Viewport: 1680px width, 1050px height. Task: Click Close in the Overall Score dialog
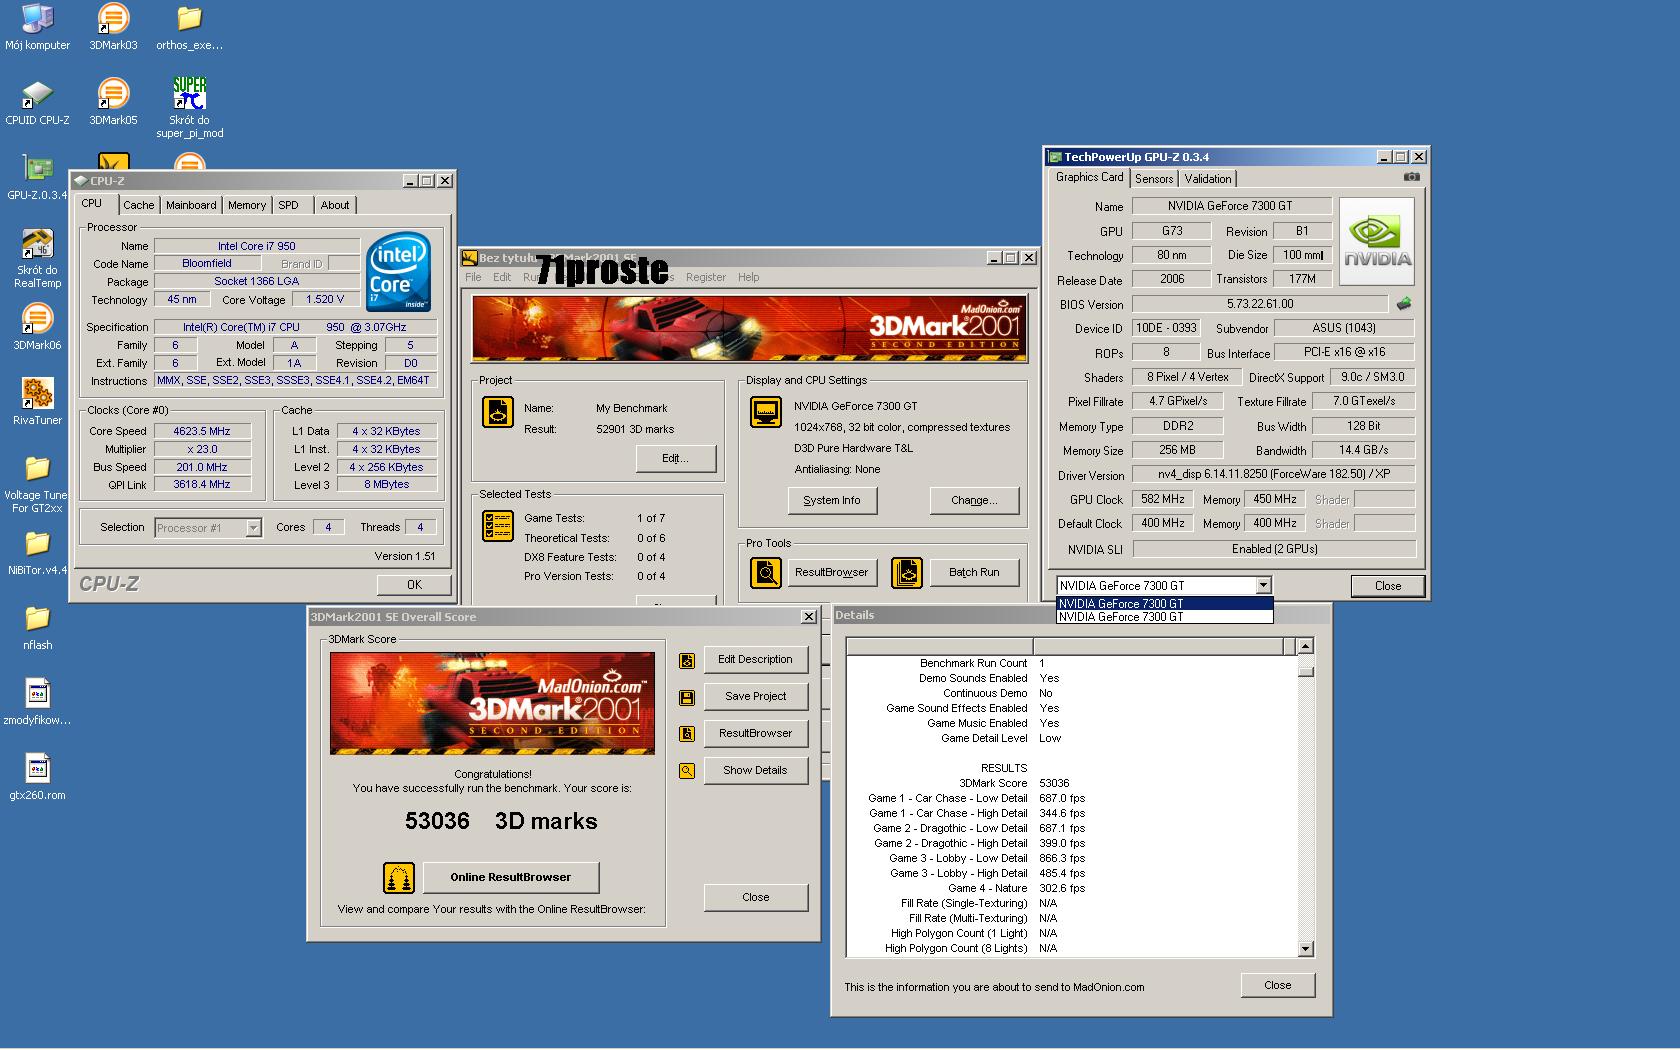point(755,897)
